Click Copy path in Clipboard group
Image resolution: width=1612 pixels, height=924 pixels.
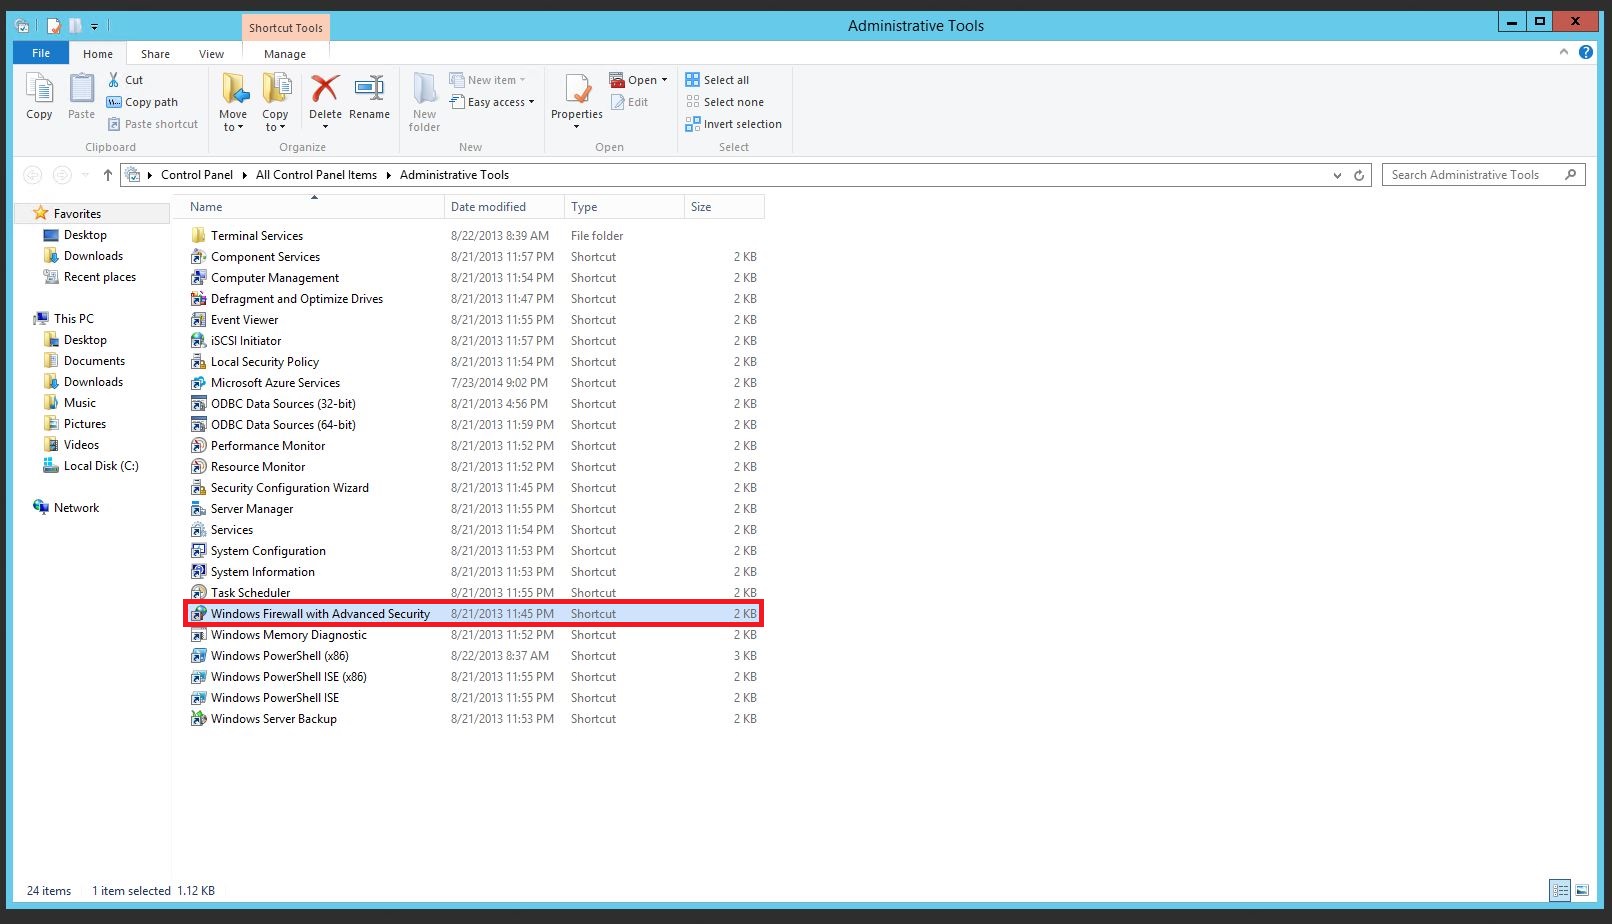pyautogui.click(x=142, y=102)
